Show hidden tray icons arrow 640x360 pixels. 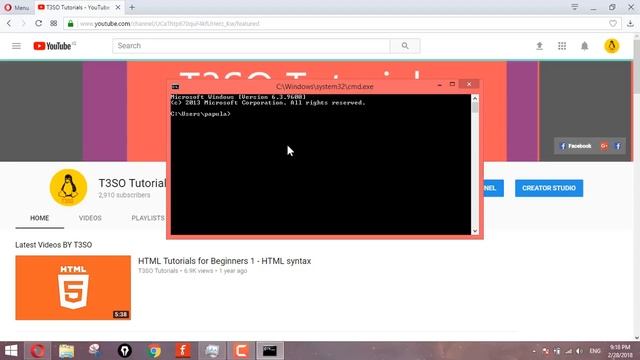pyautogui.click(x=534, y=351)
